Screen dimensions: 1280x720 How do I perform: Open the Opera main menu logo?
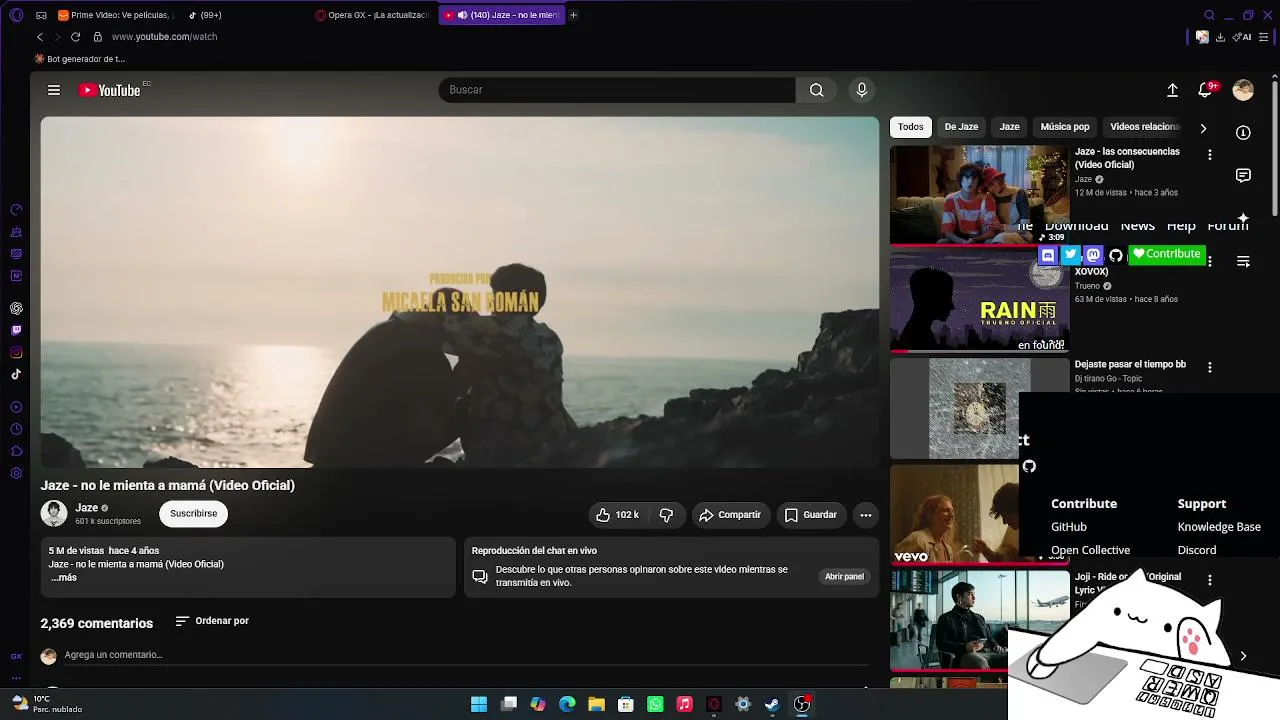click(x=16, y=15)
